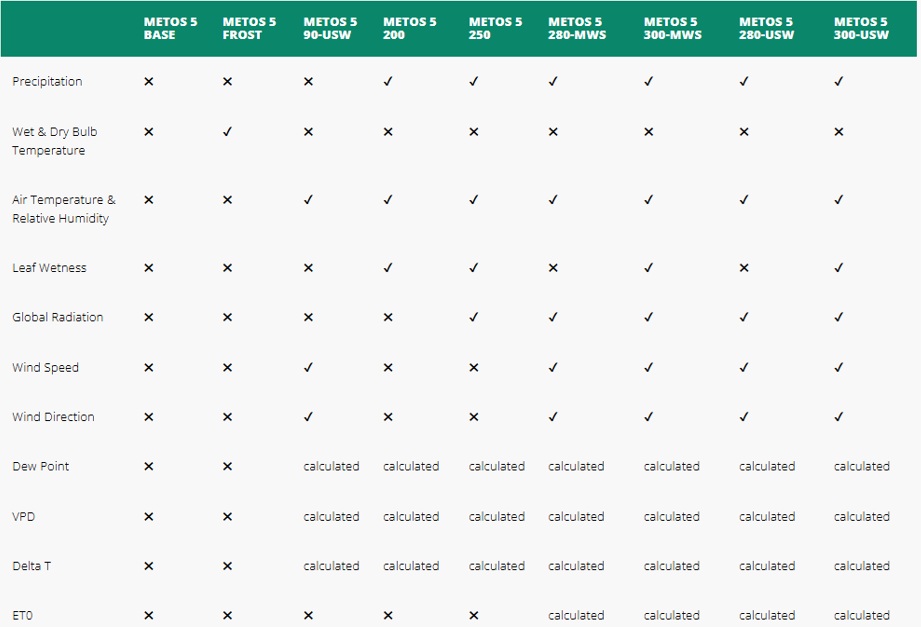Click Dew Point 'calculated' under METOS 5 250
Screen dimensions: 921x627
[x=497, y=467]
